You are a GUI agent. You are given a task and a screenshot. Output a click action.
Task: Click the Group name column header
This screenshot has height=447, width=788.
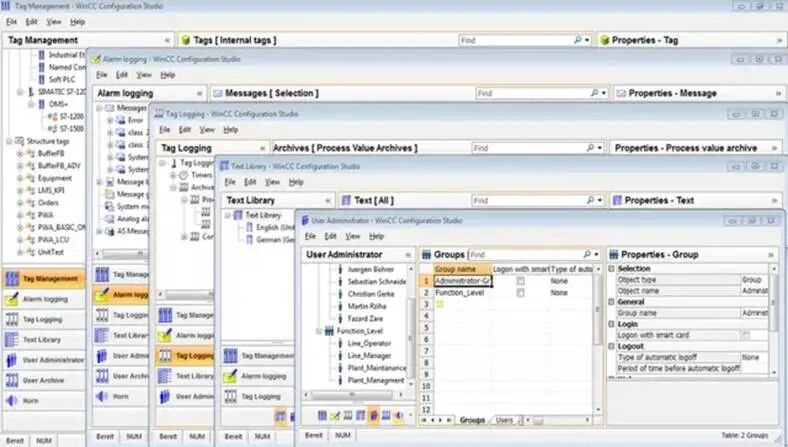[x=462, y=269]
